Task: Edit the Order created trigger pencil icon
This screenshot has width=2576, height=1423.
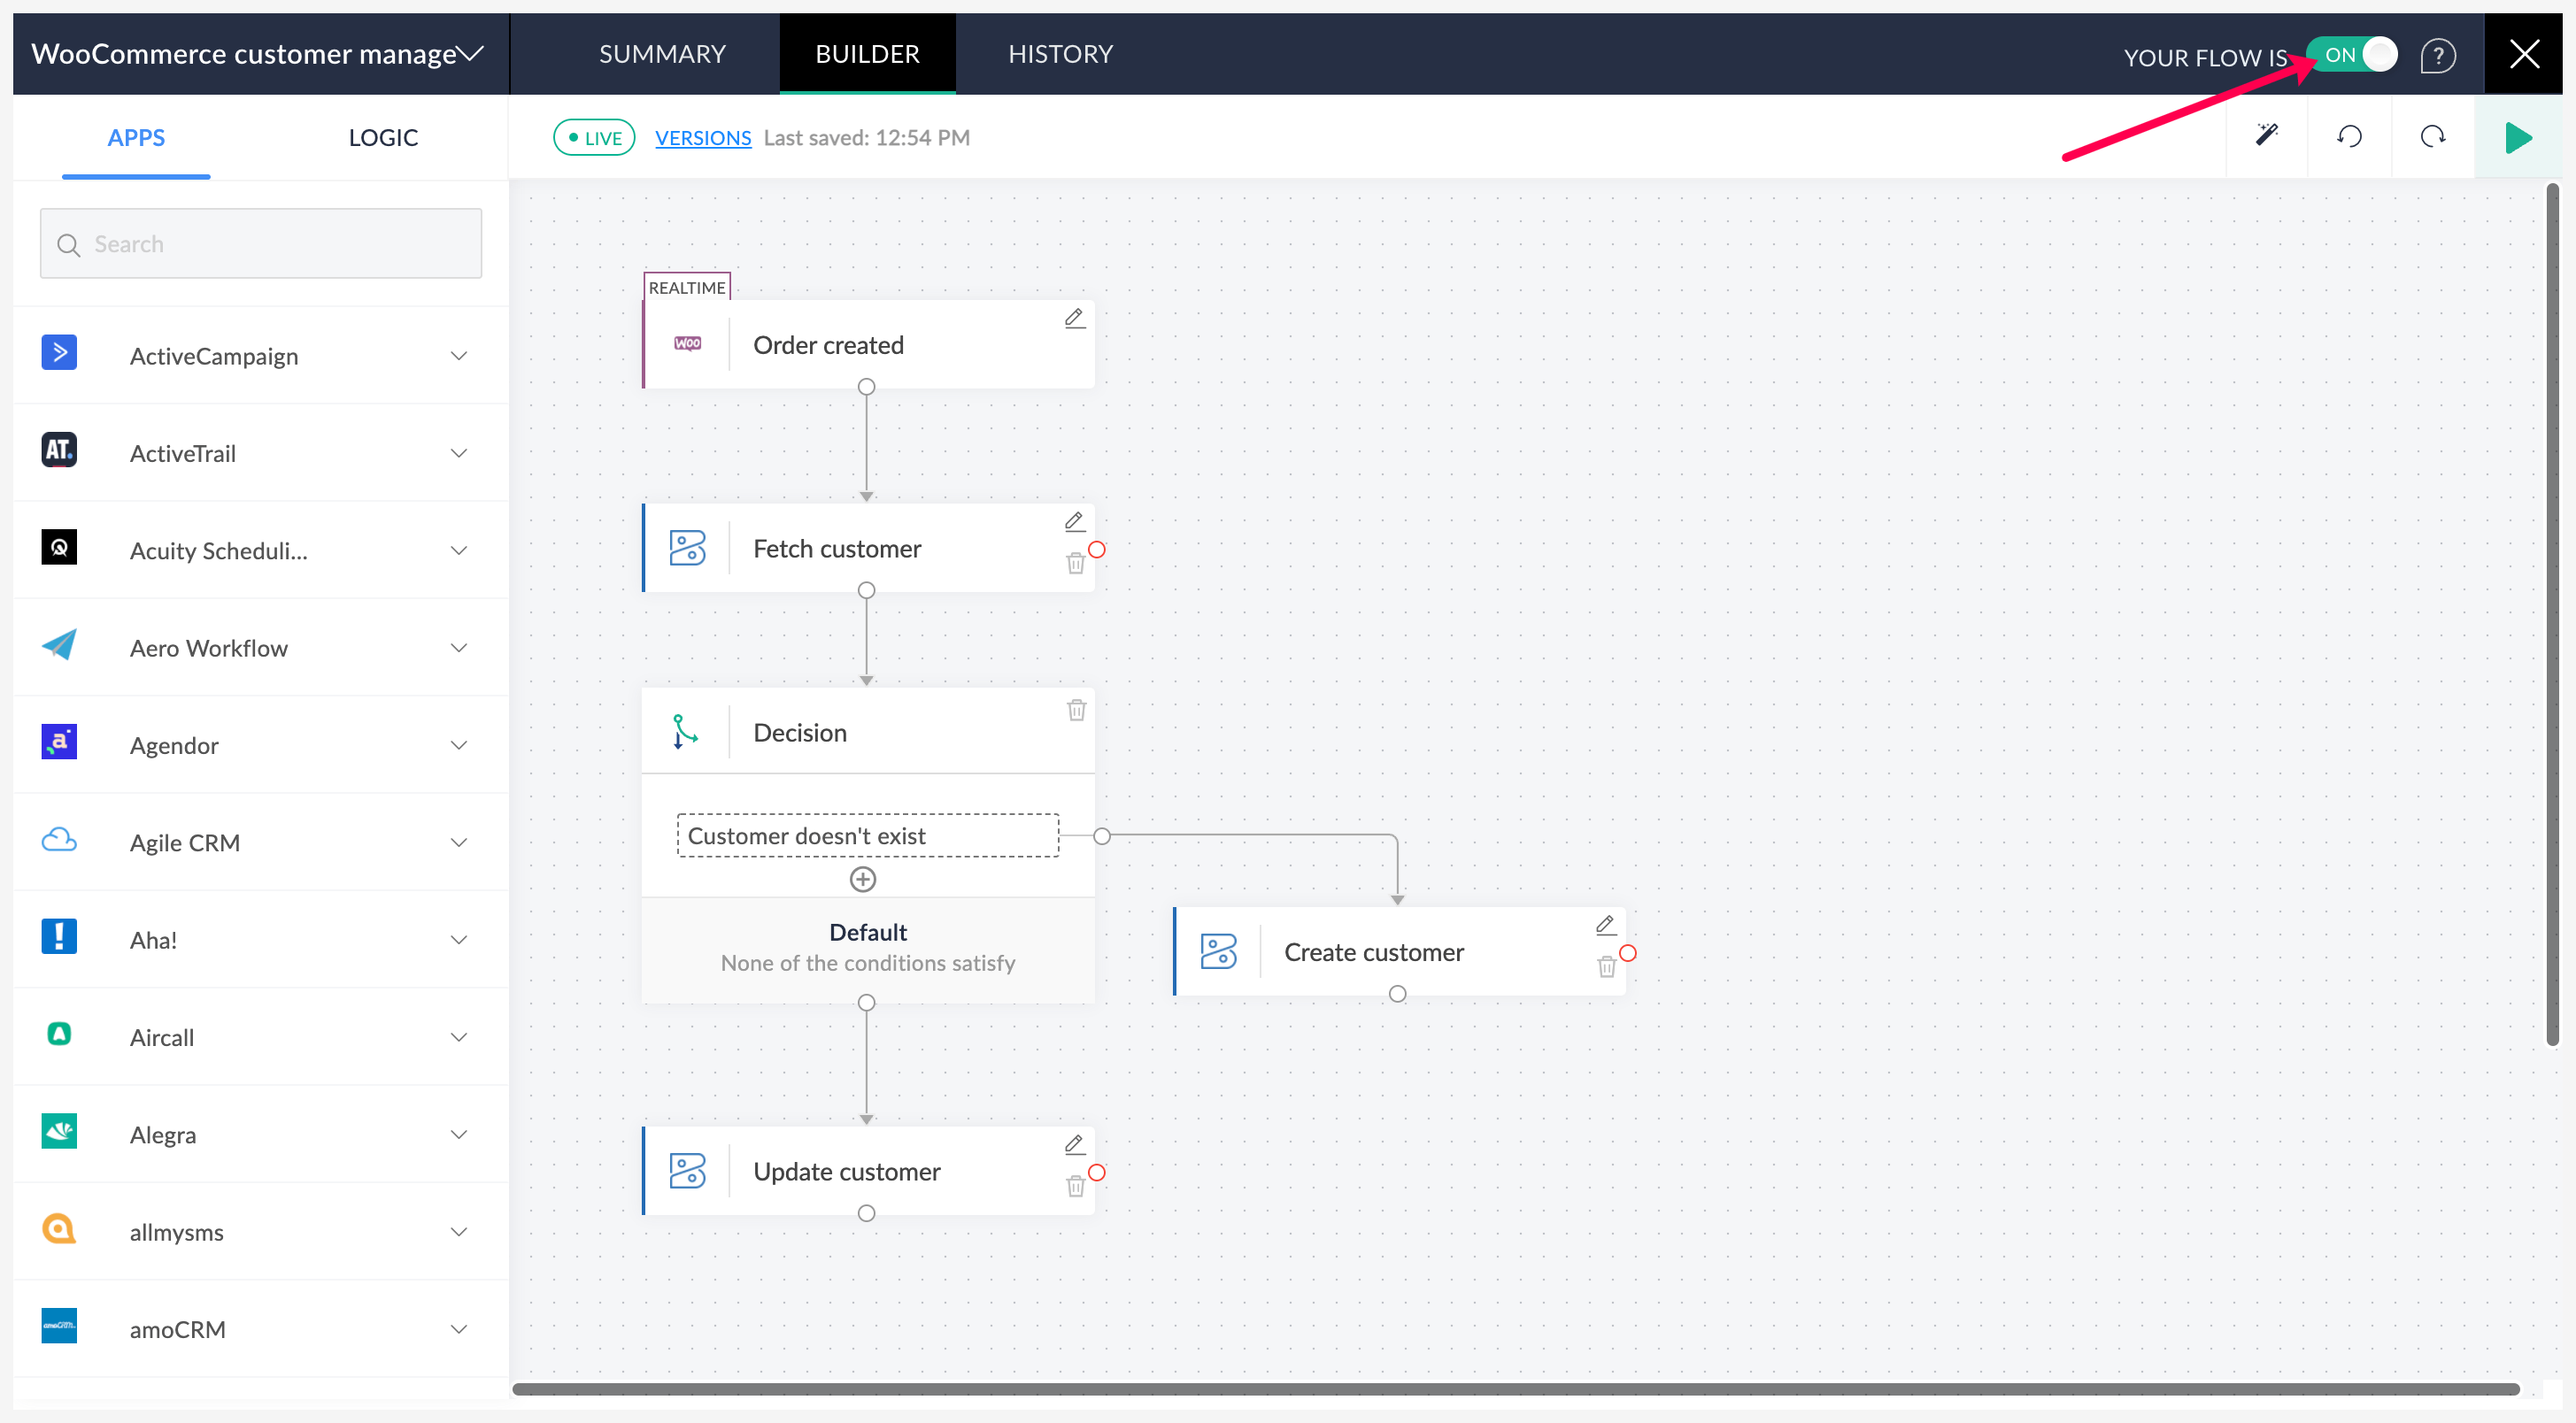Action: (x=1074, y=318)
